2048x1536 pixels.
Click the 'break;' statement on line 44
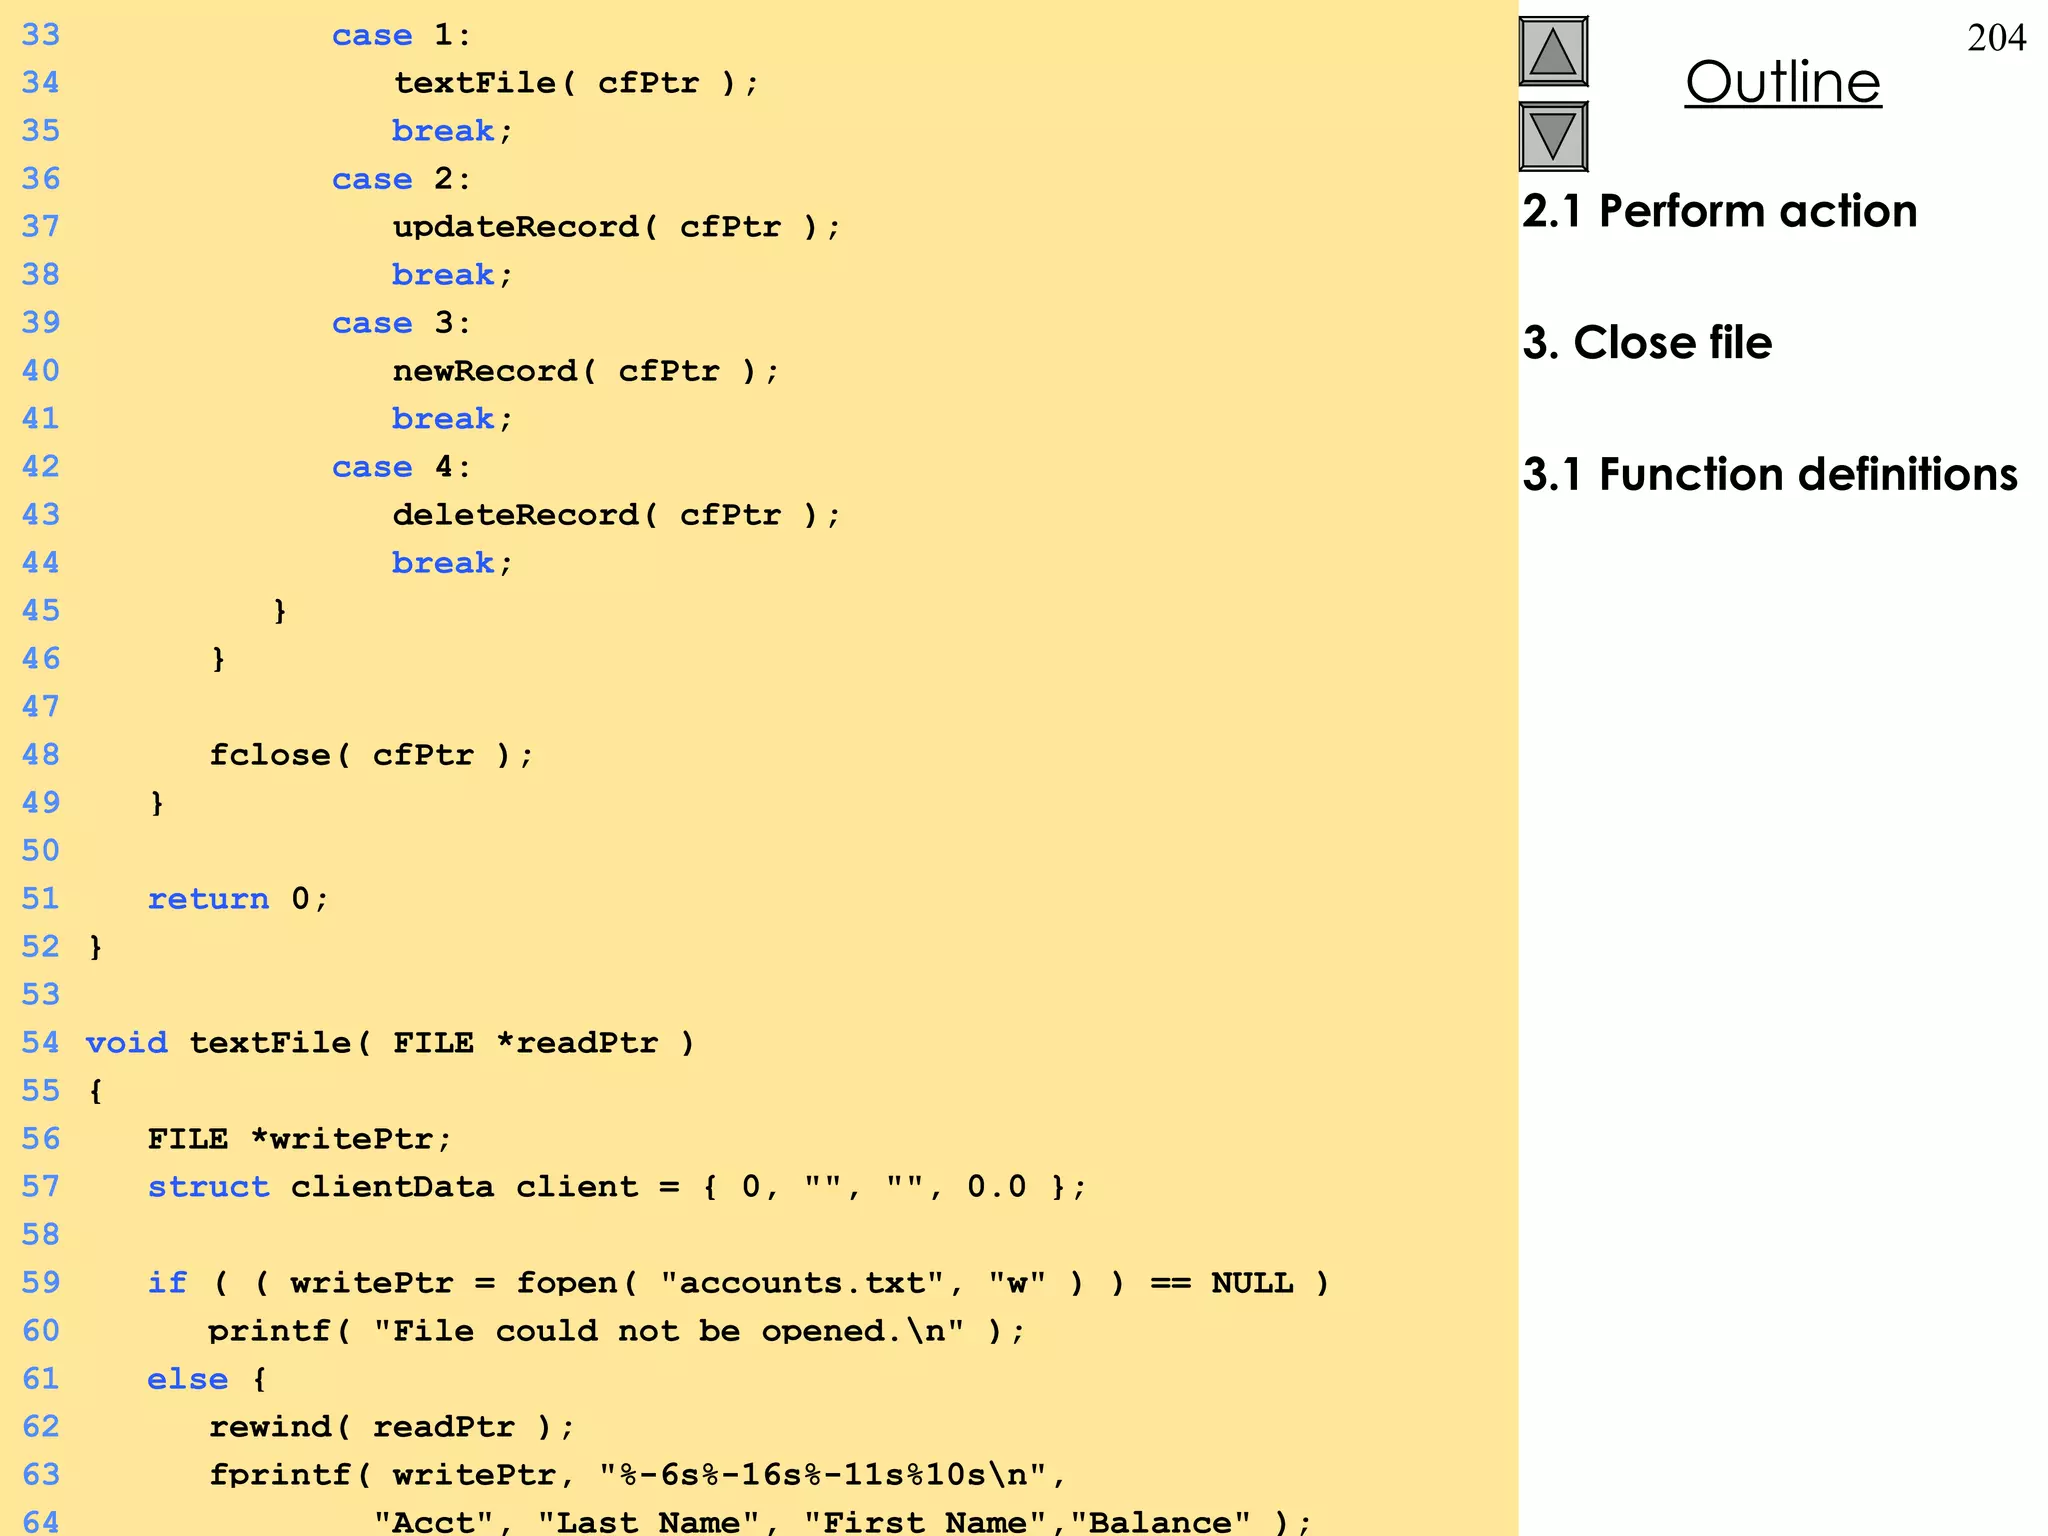click(452, 563)
